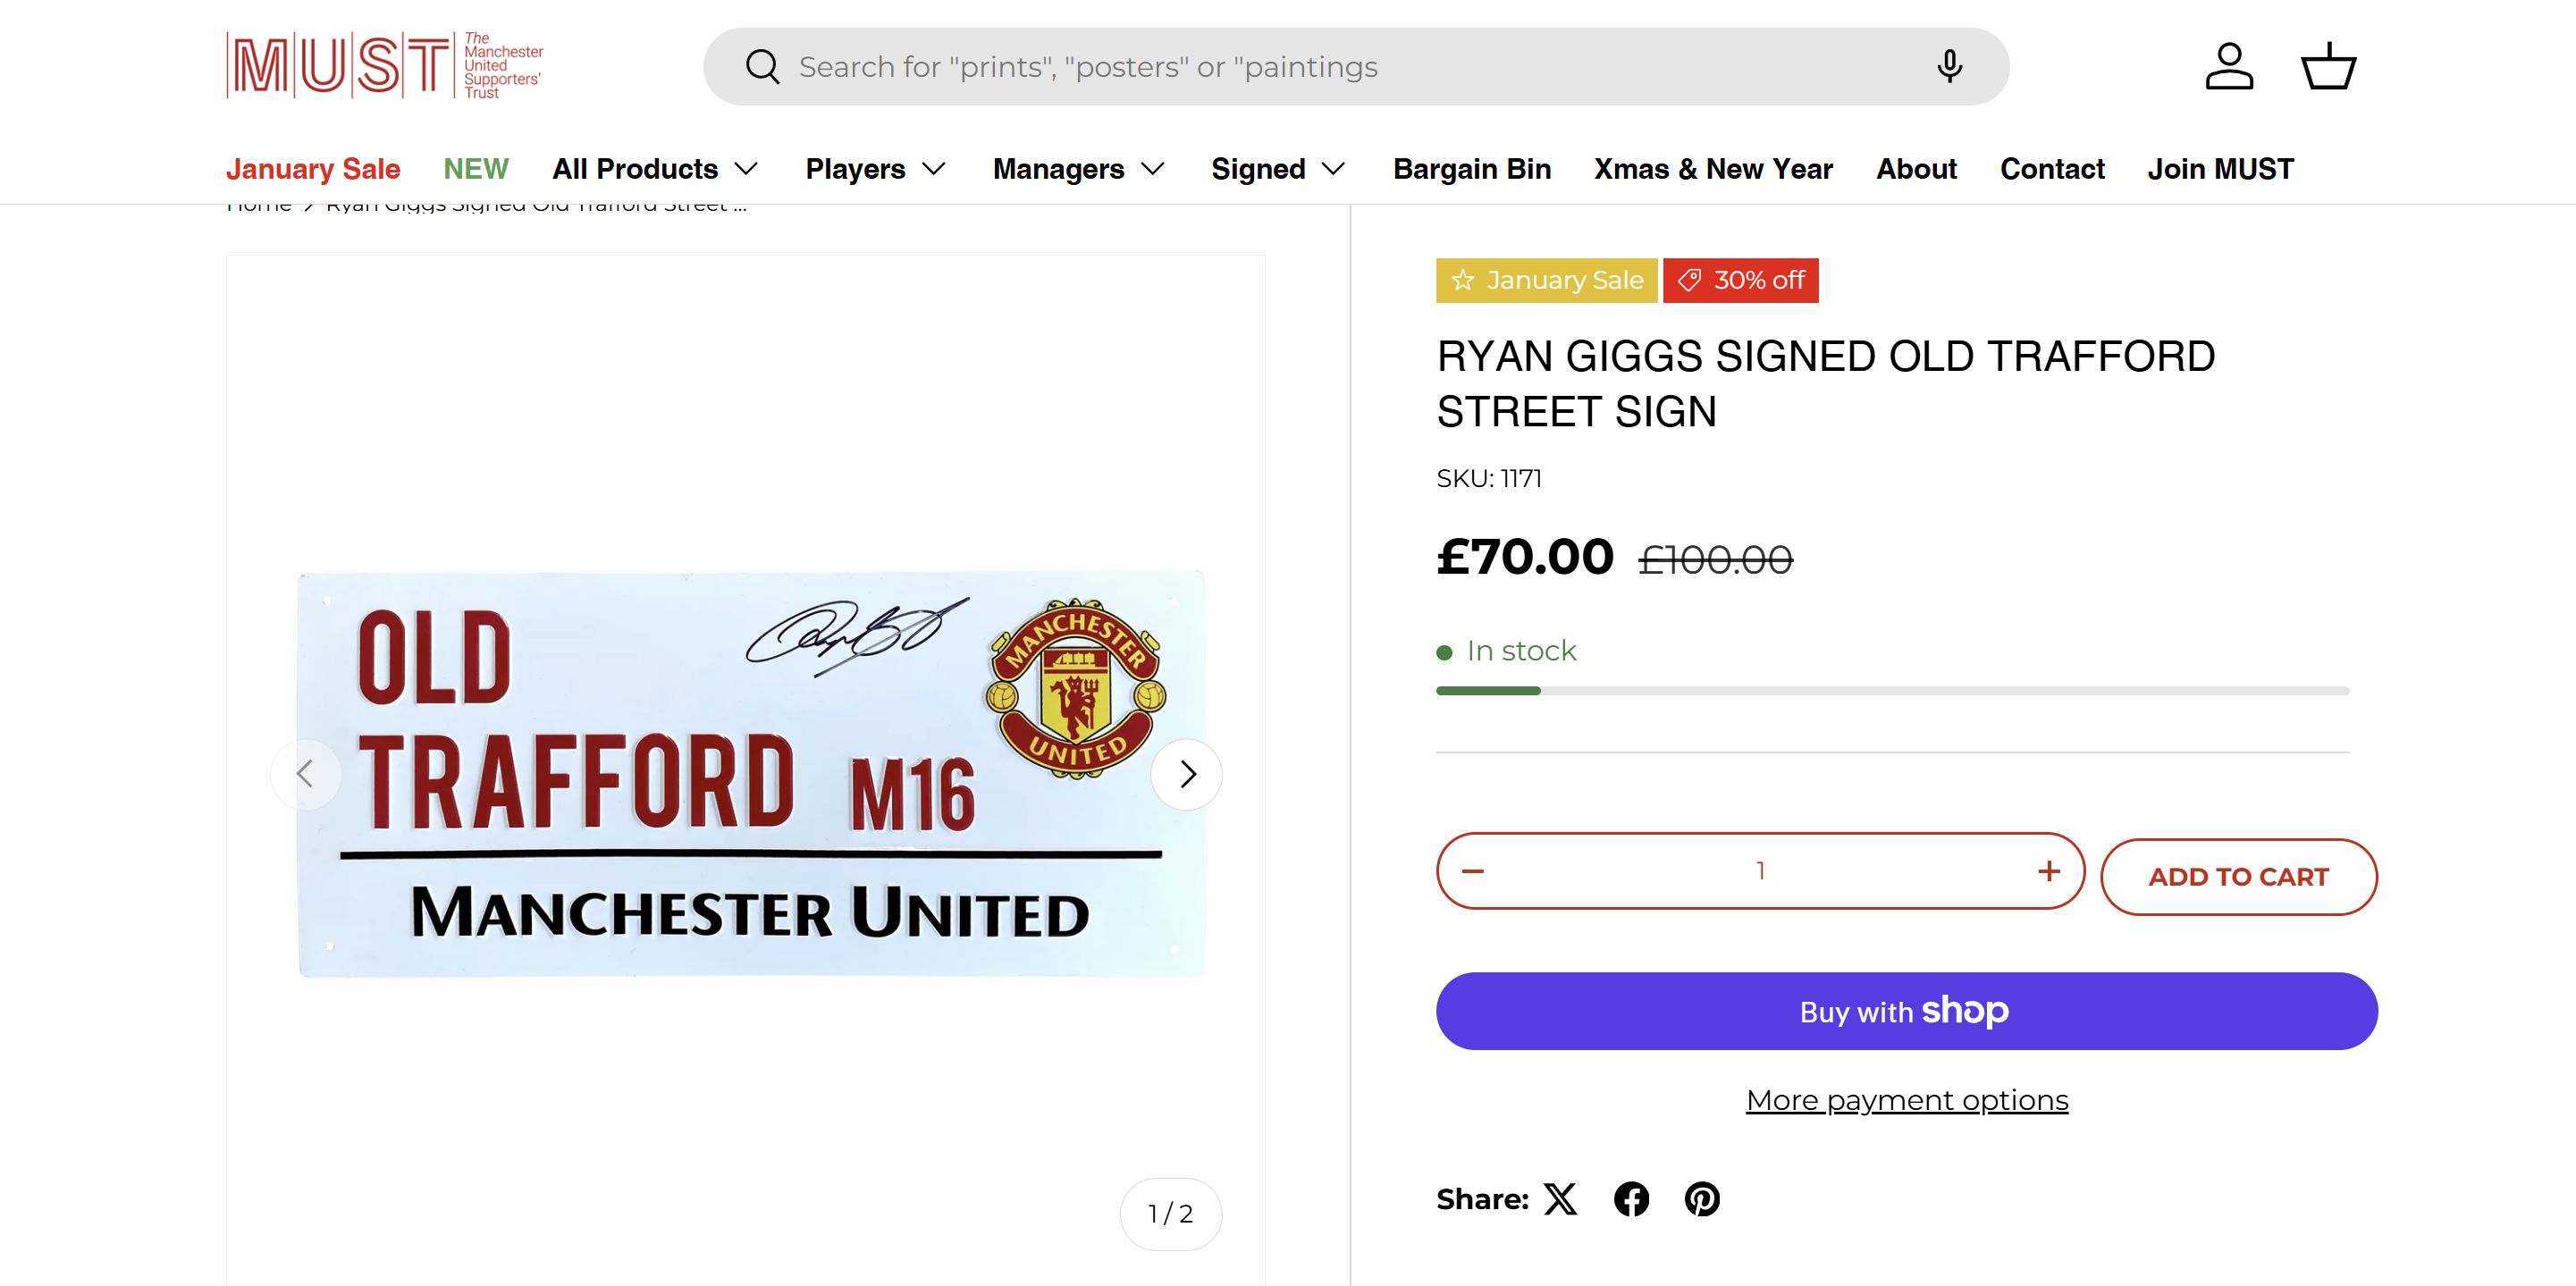Screen dimensions: 2576x1286
Task: Click the magnifying glass search icon
Action: point(762,67)
